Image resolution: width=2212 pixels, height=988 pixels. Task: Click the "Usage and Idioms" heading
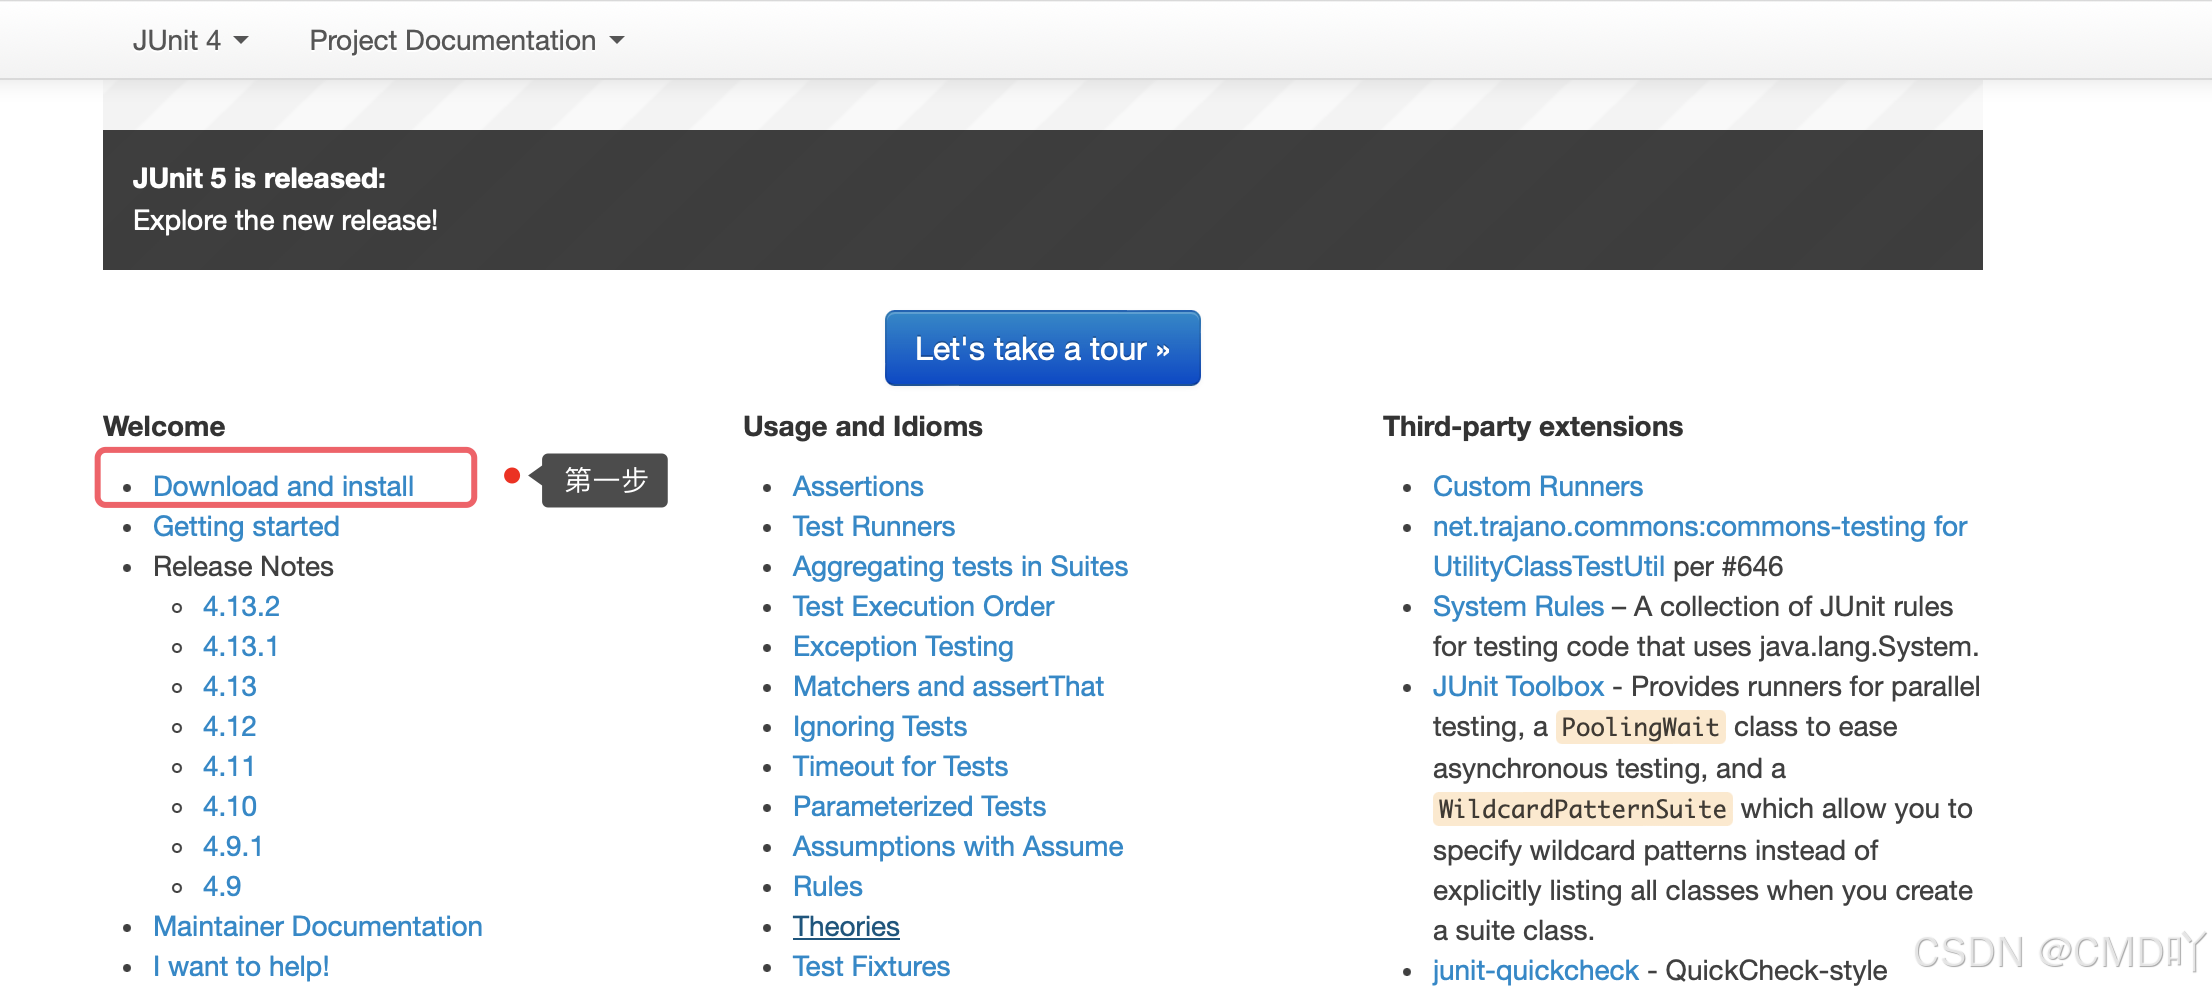click(863, 426)
